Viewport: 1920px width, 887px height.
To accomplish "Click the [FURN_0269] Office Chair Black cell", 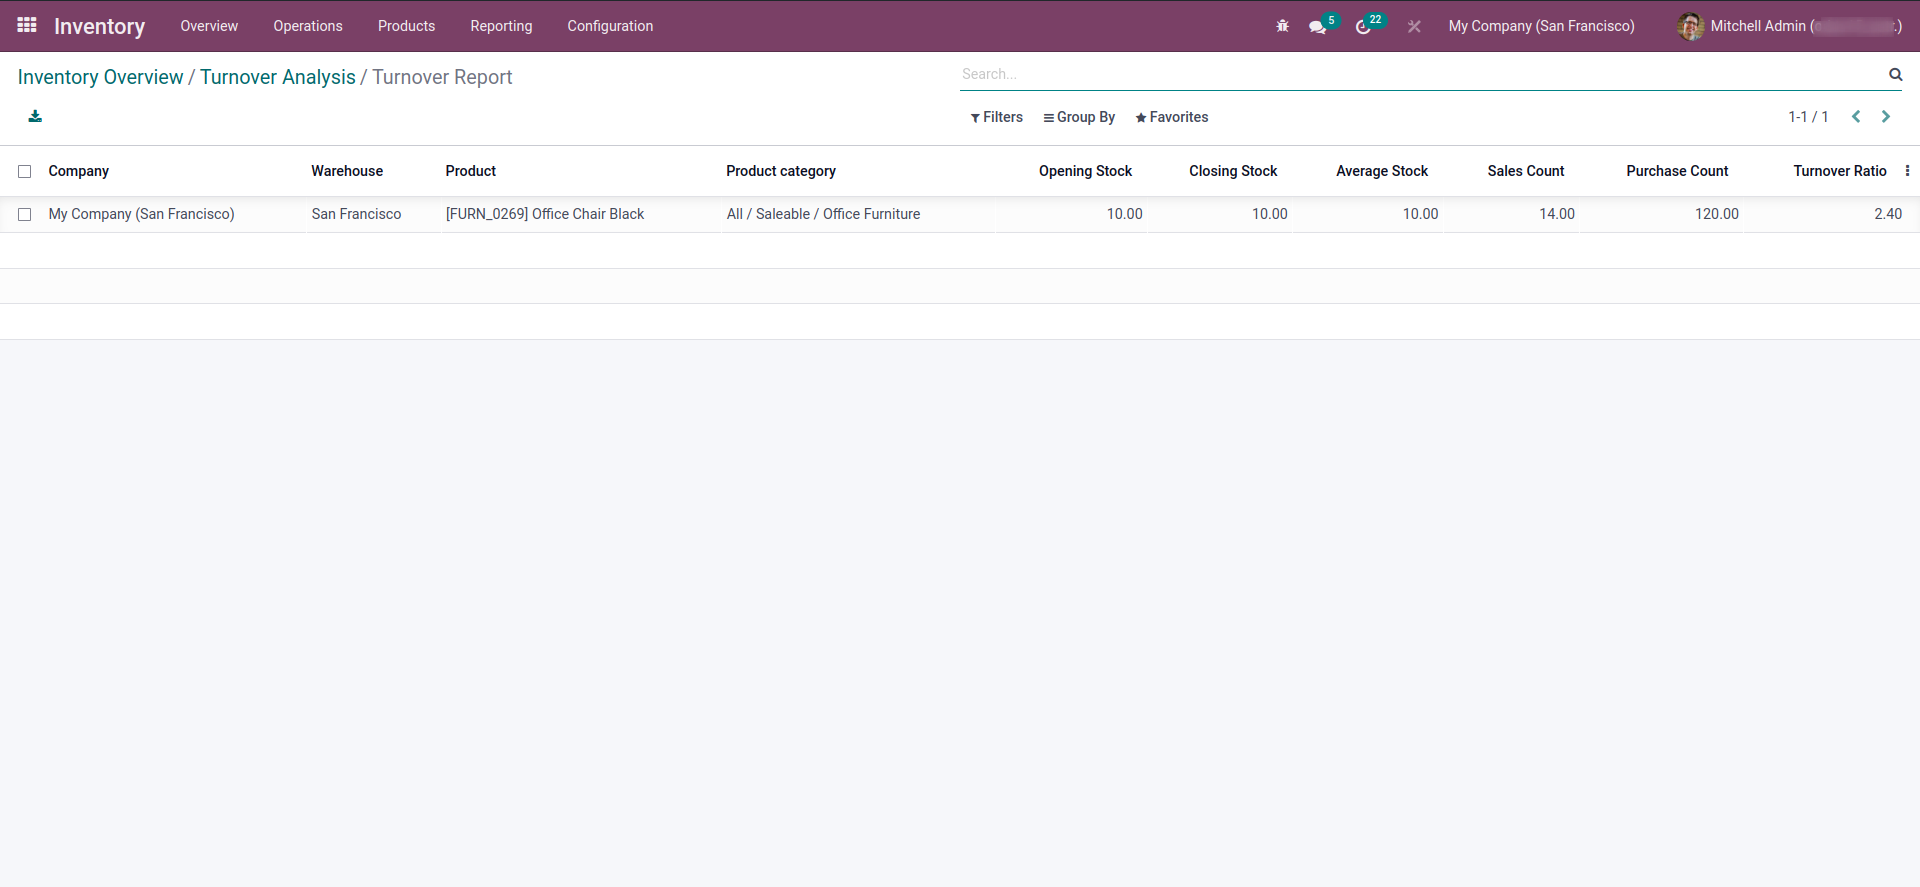I will tap(545, 214).
